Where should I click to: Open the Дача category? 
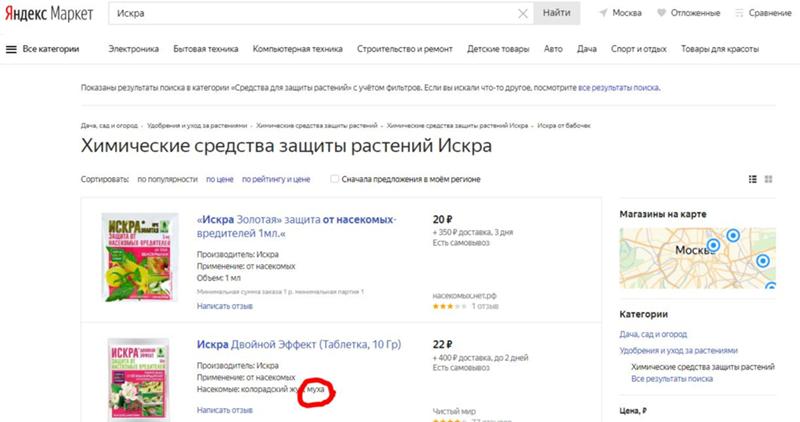click(587, 49)
